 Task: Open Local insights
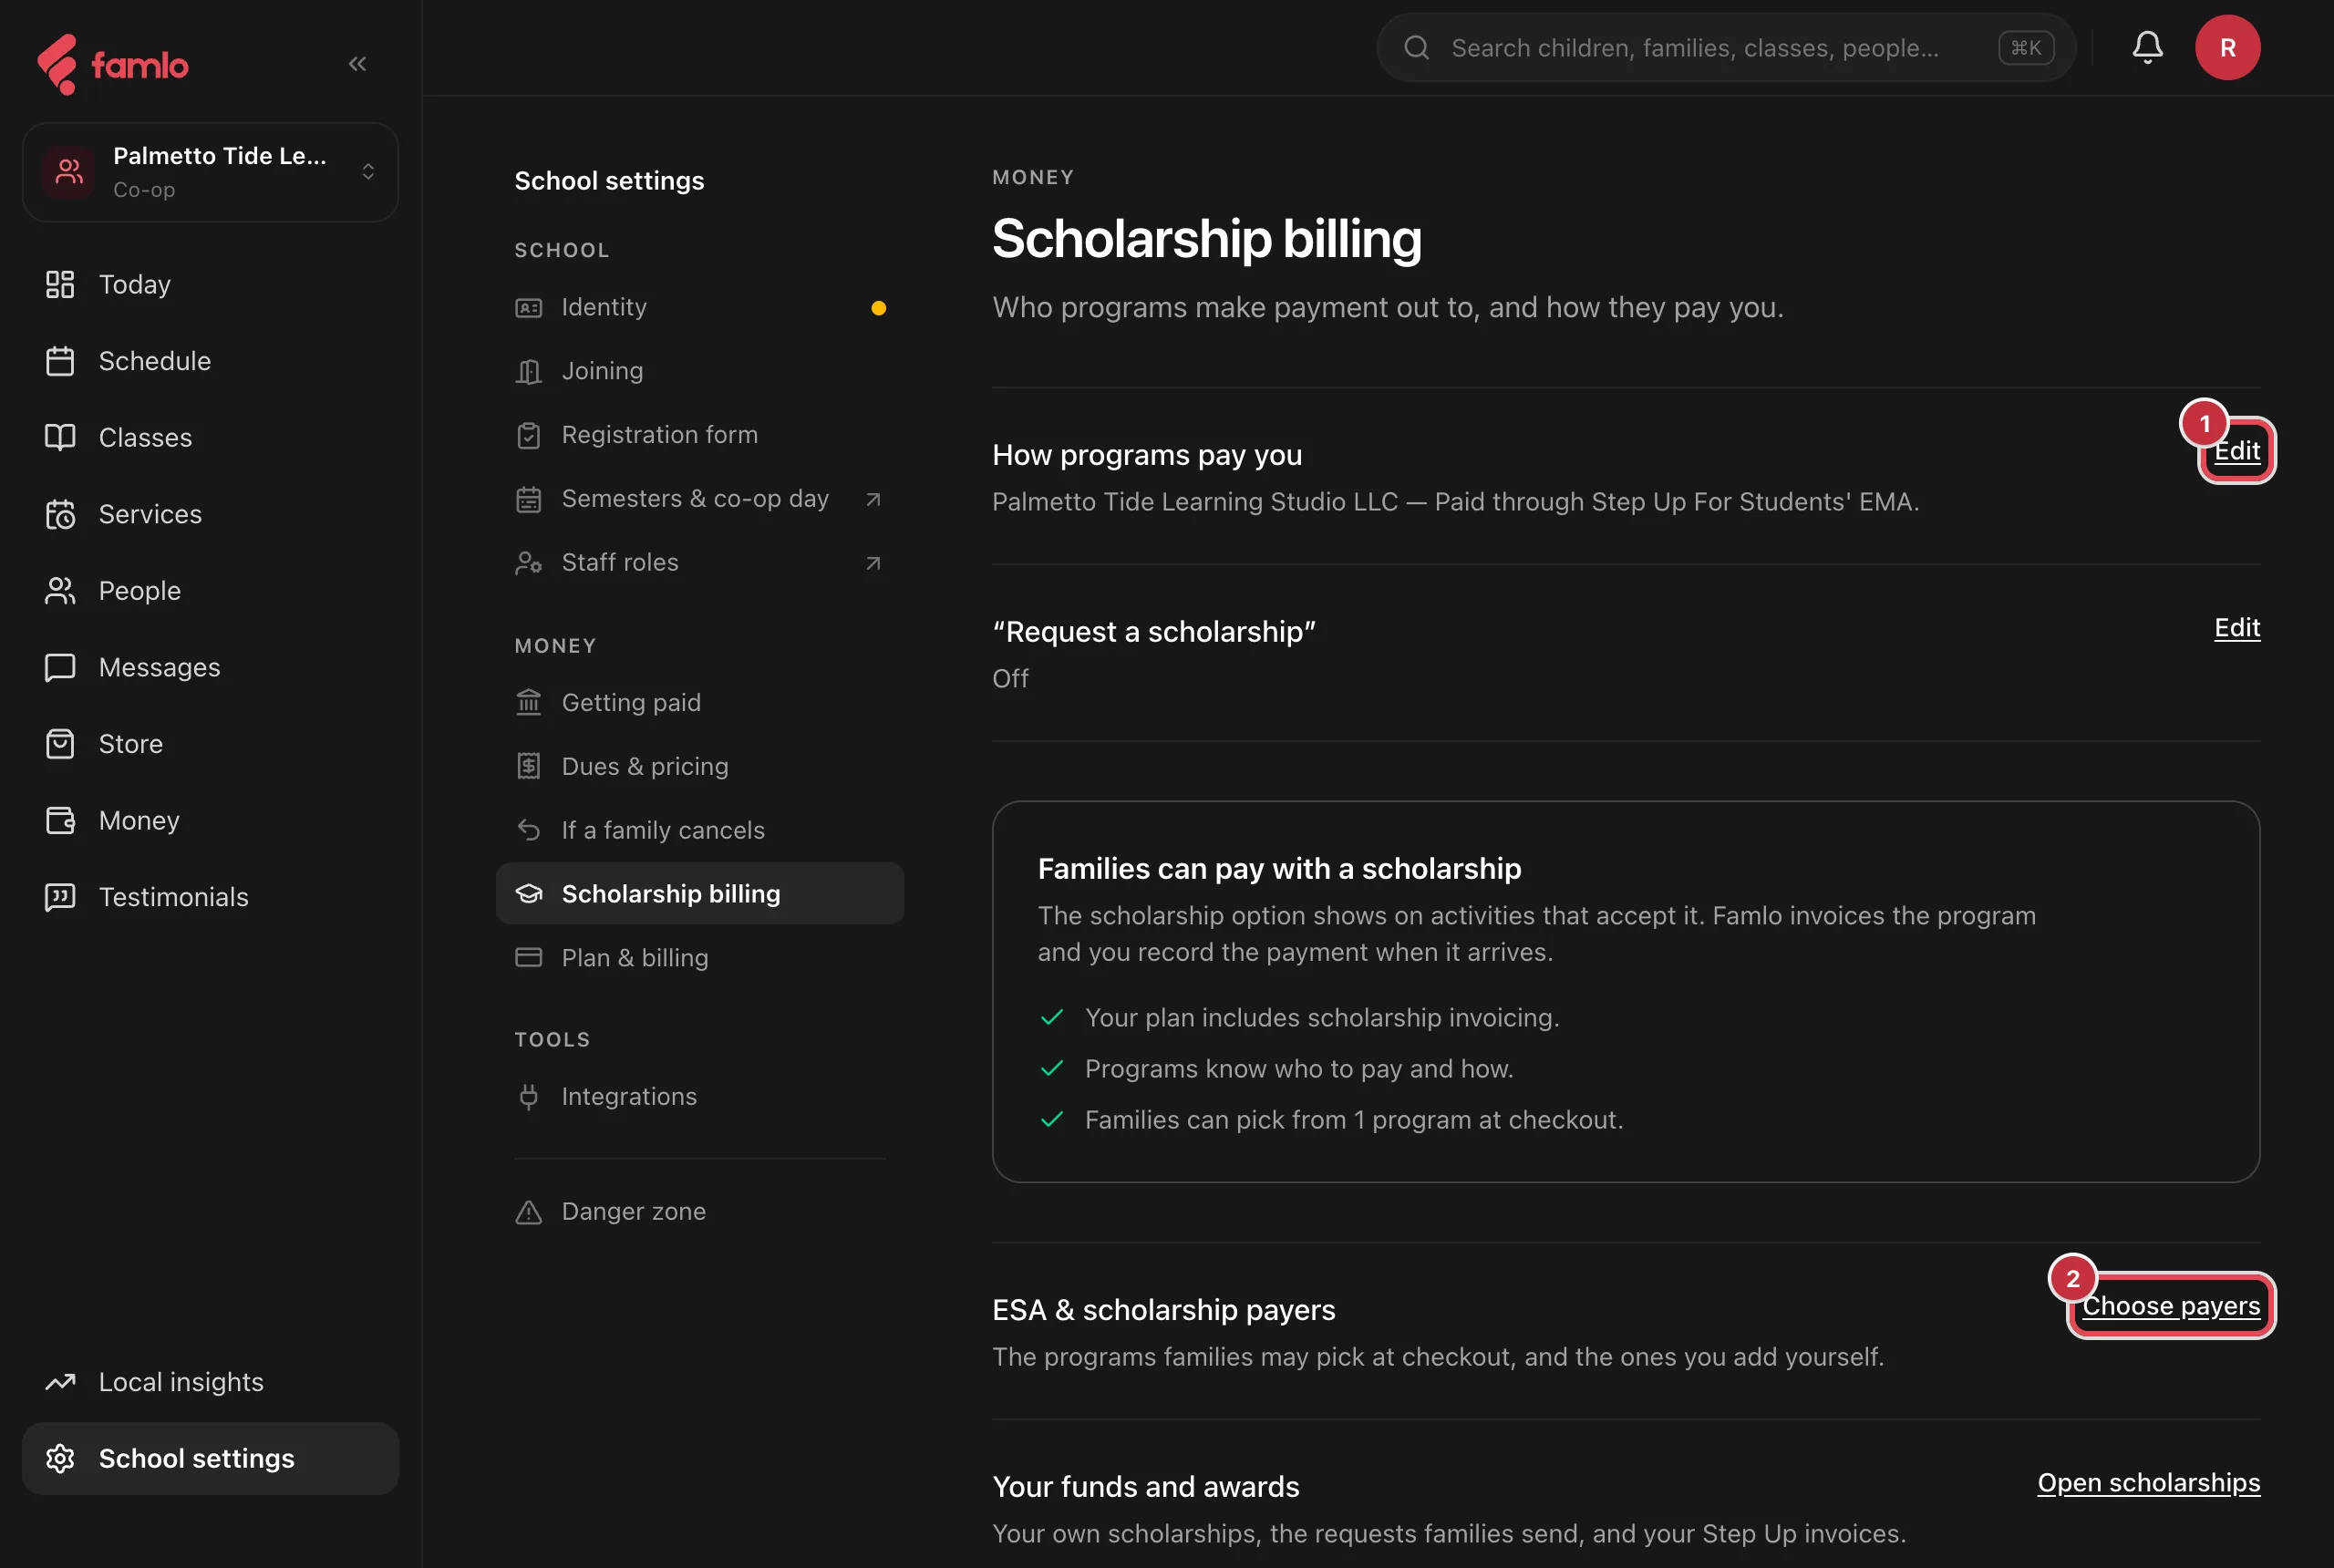[x=210, y=1382]
